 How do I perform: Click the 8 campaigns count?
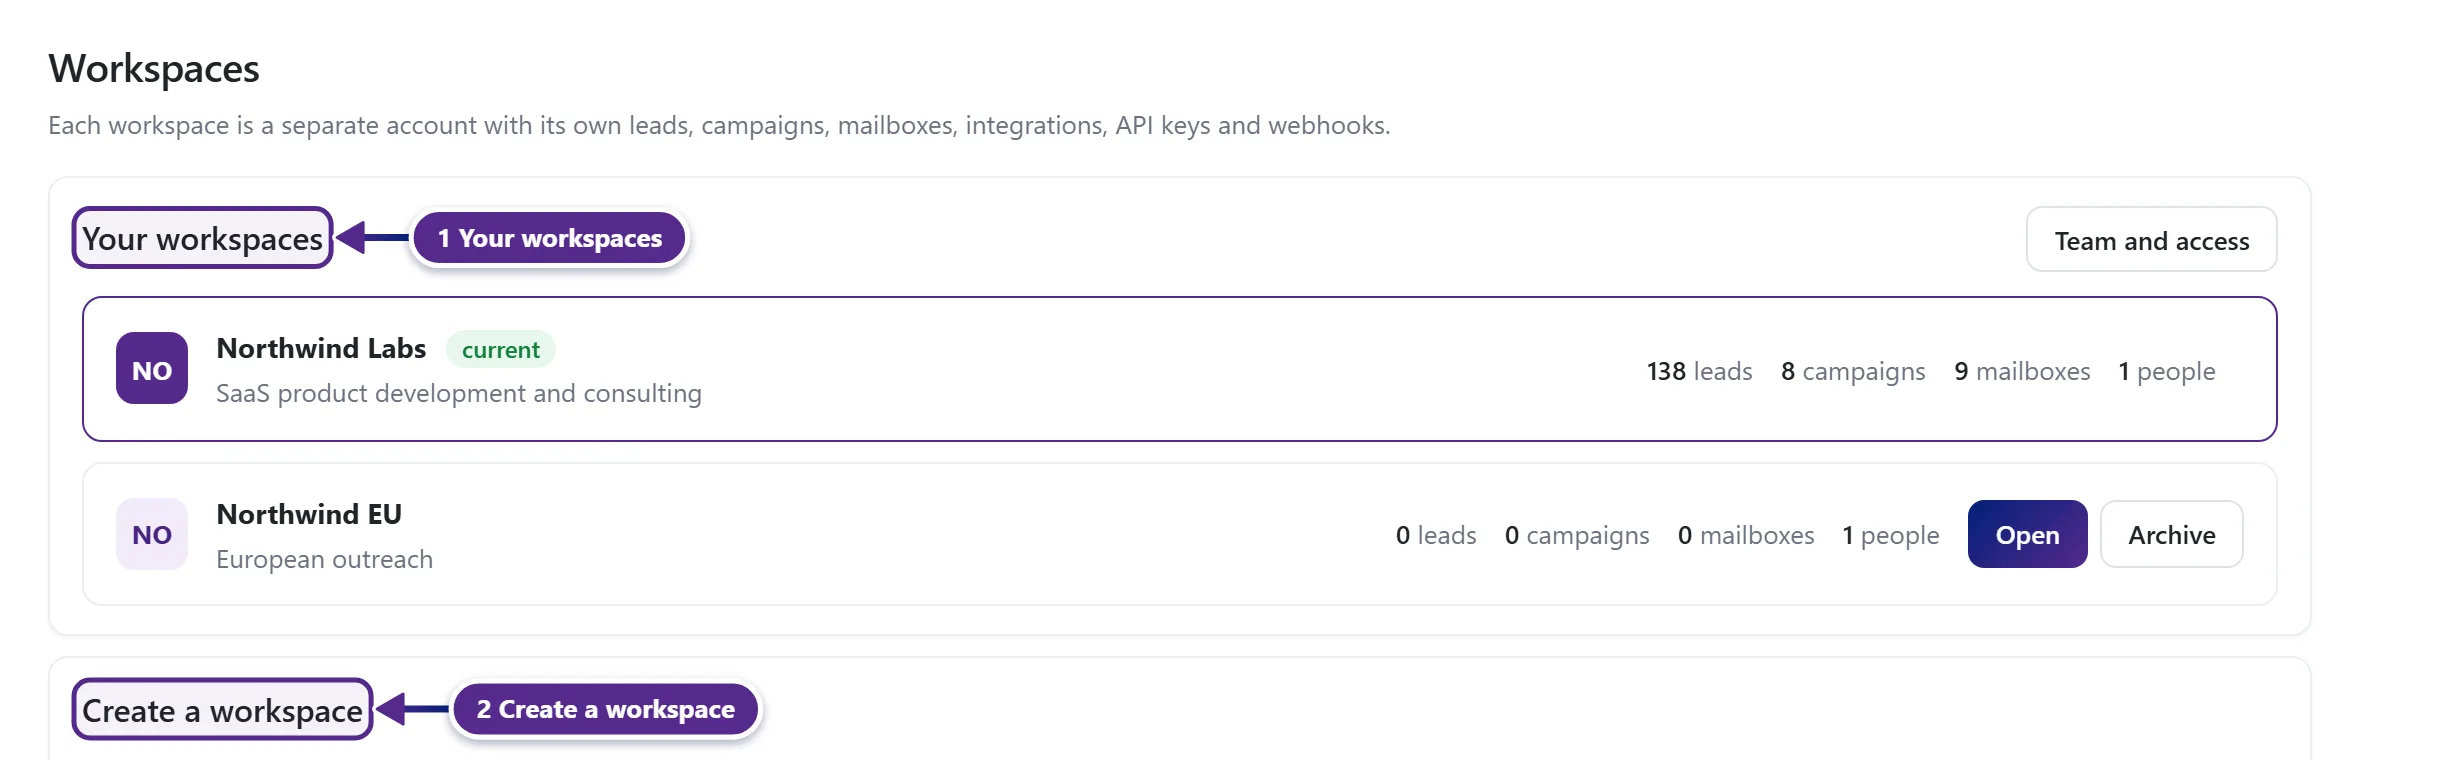coord(1853,371)
